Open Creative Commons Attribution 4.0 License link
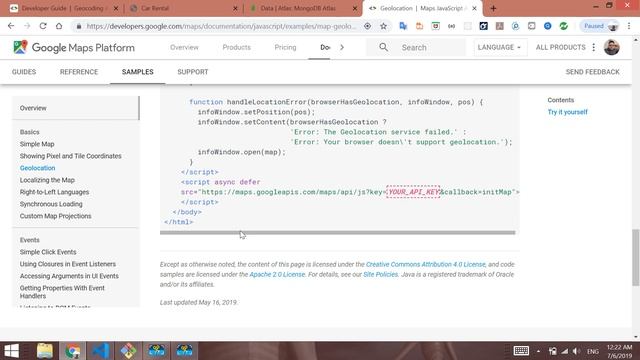 (x=426, y=264)
